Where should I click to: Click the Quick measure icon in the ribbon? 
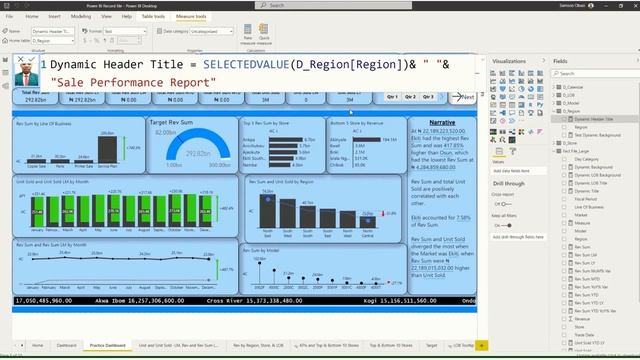(x=264, y=30)
